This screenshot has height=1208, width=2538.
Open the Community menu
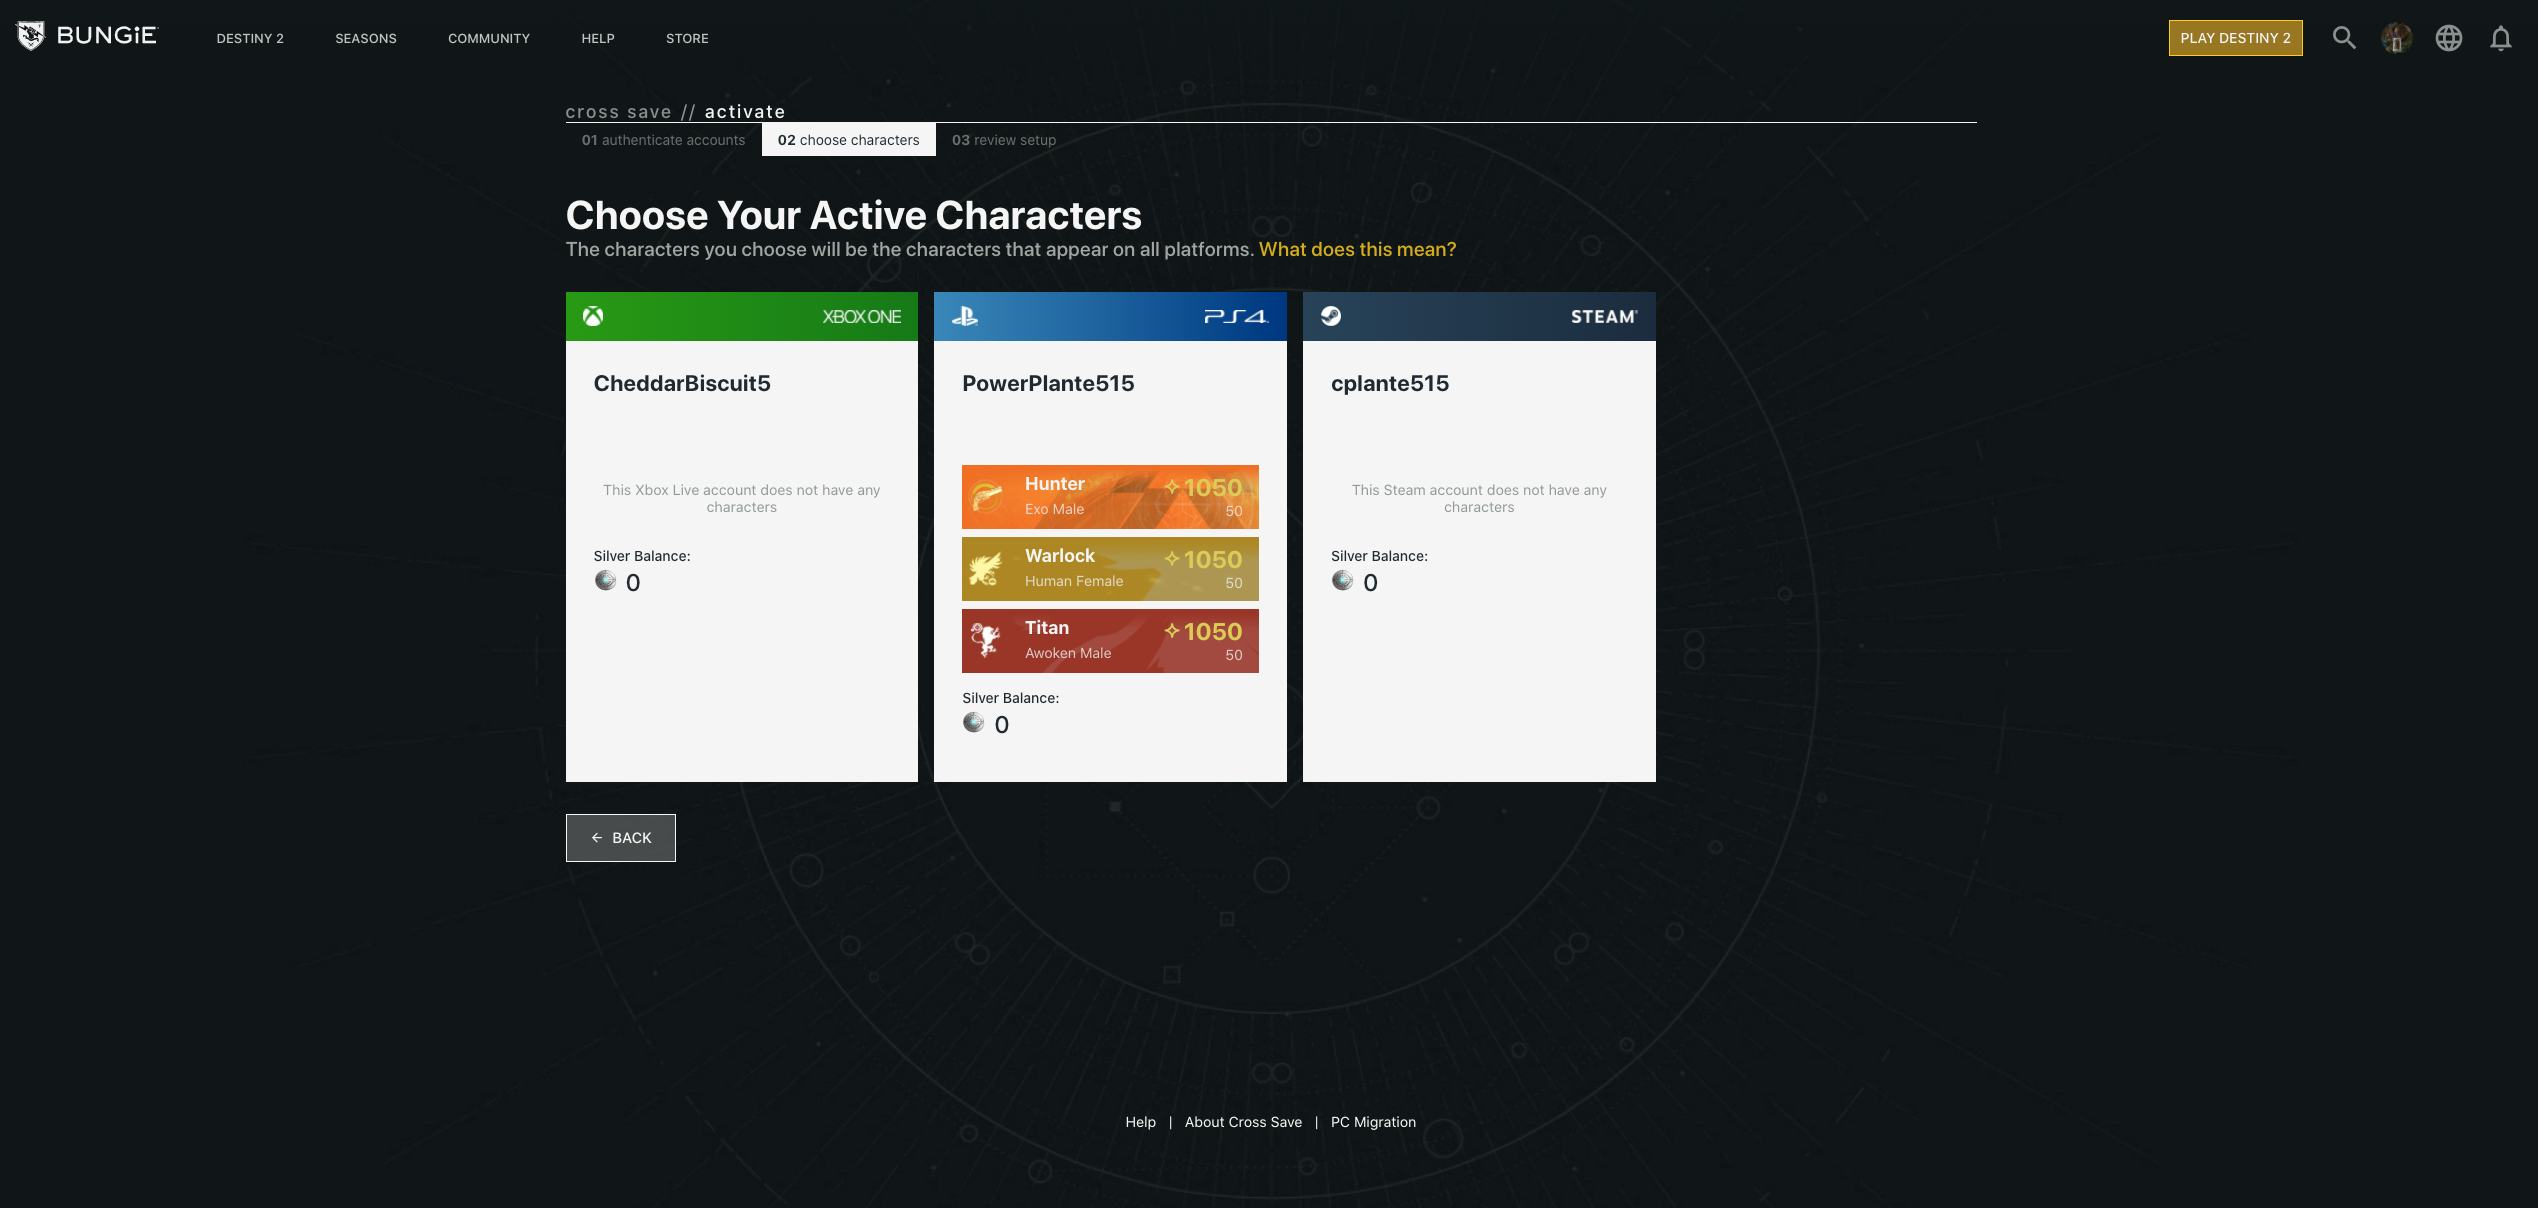point(489,38)
